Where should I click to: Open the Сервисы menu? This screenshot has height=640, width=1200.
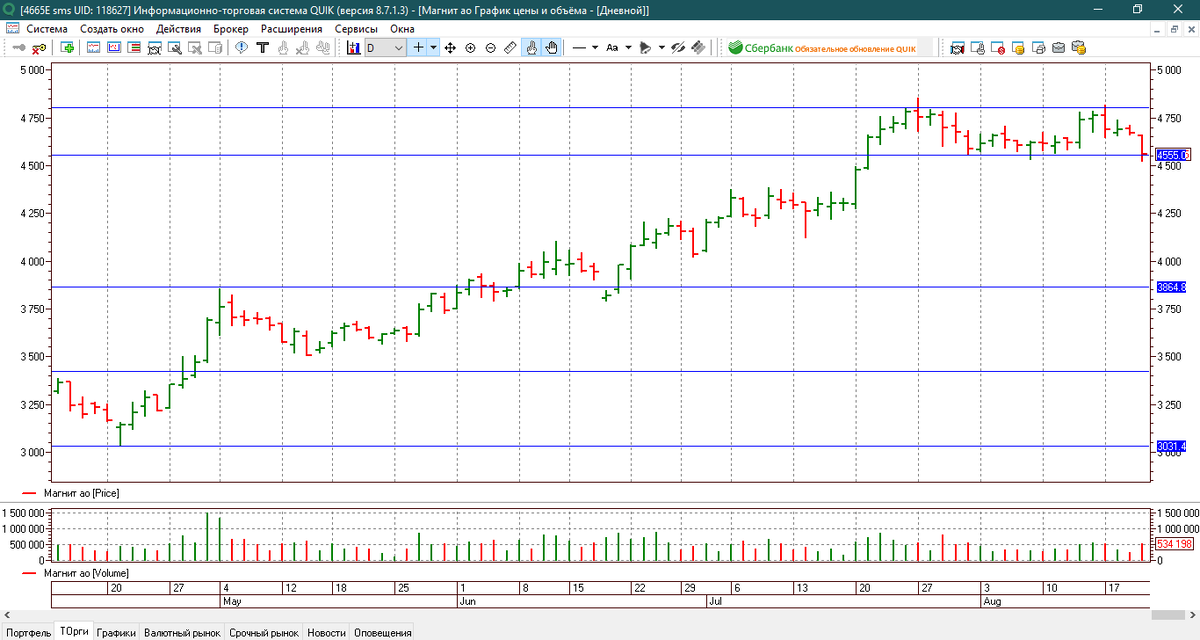coord(356,29)
